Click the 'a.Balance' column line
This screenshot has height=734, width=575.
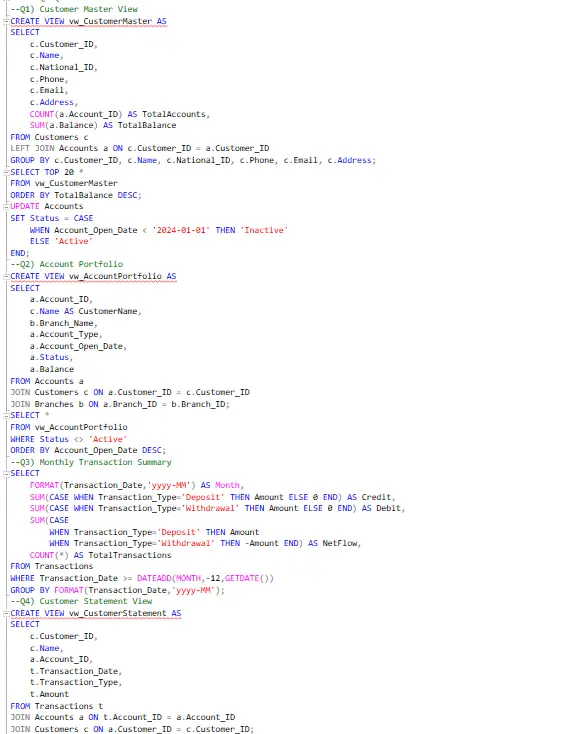[x=52, y=369]
